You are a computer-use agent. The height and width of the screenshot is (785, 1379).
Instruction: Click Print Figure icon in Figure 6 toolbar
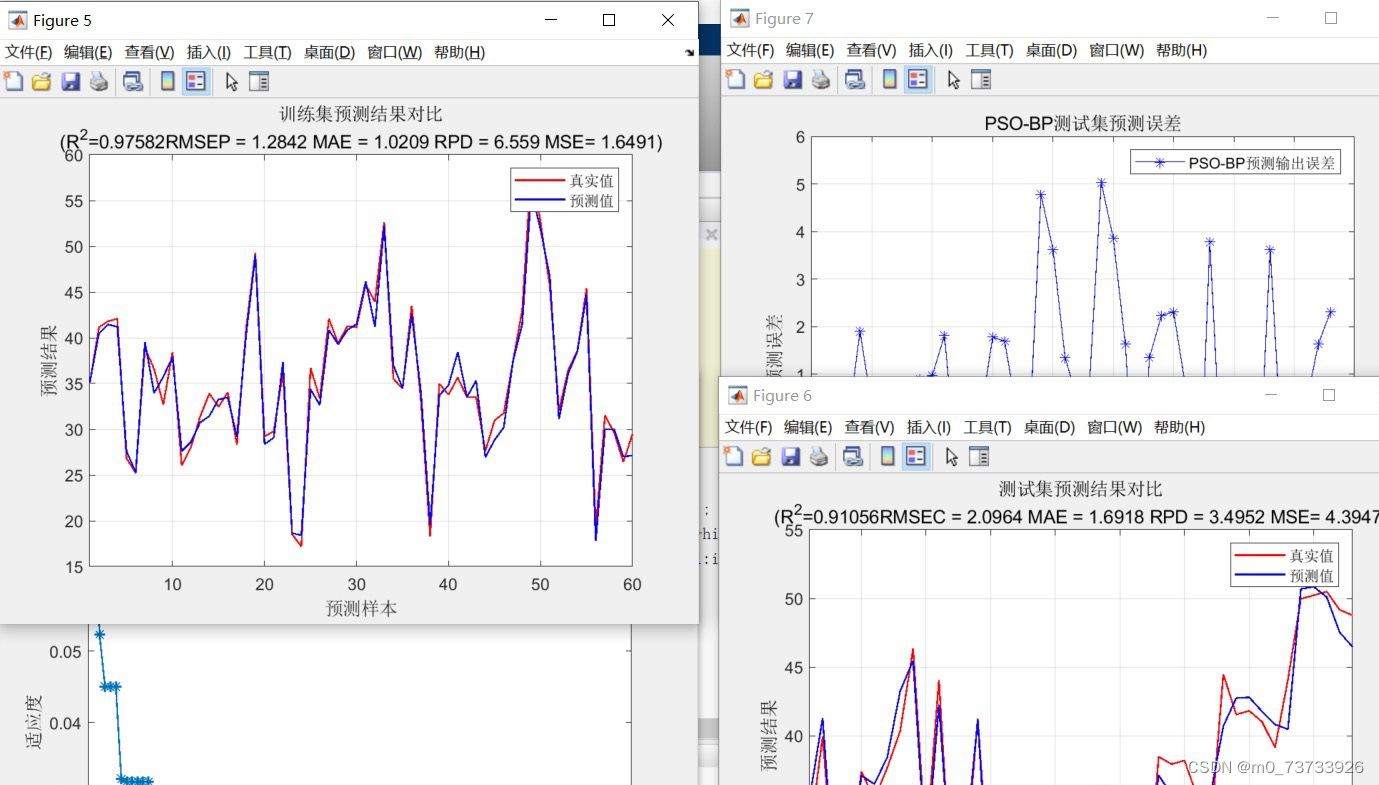coord(818,457)
